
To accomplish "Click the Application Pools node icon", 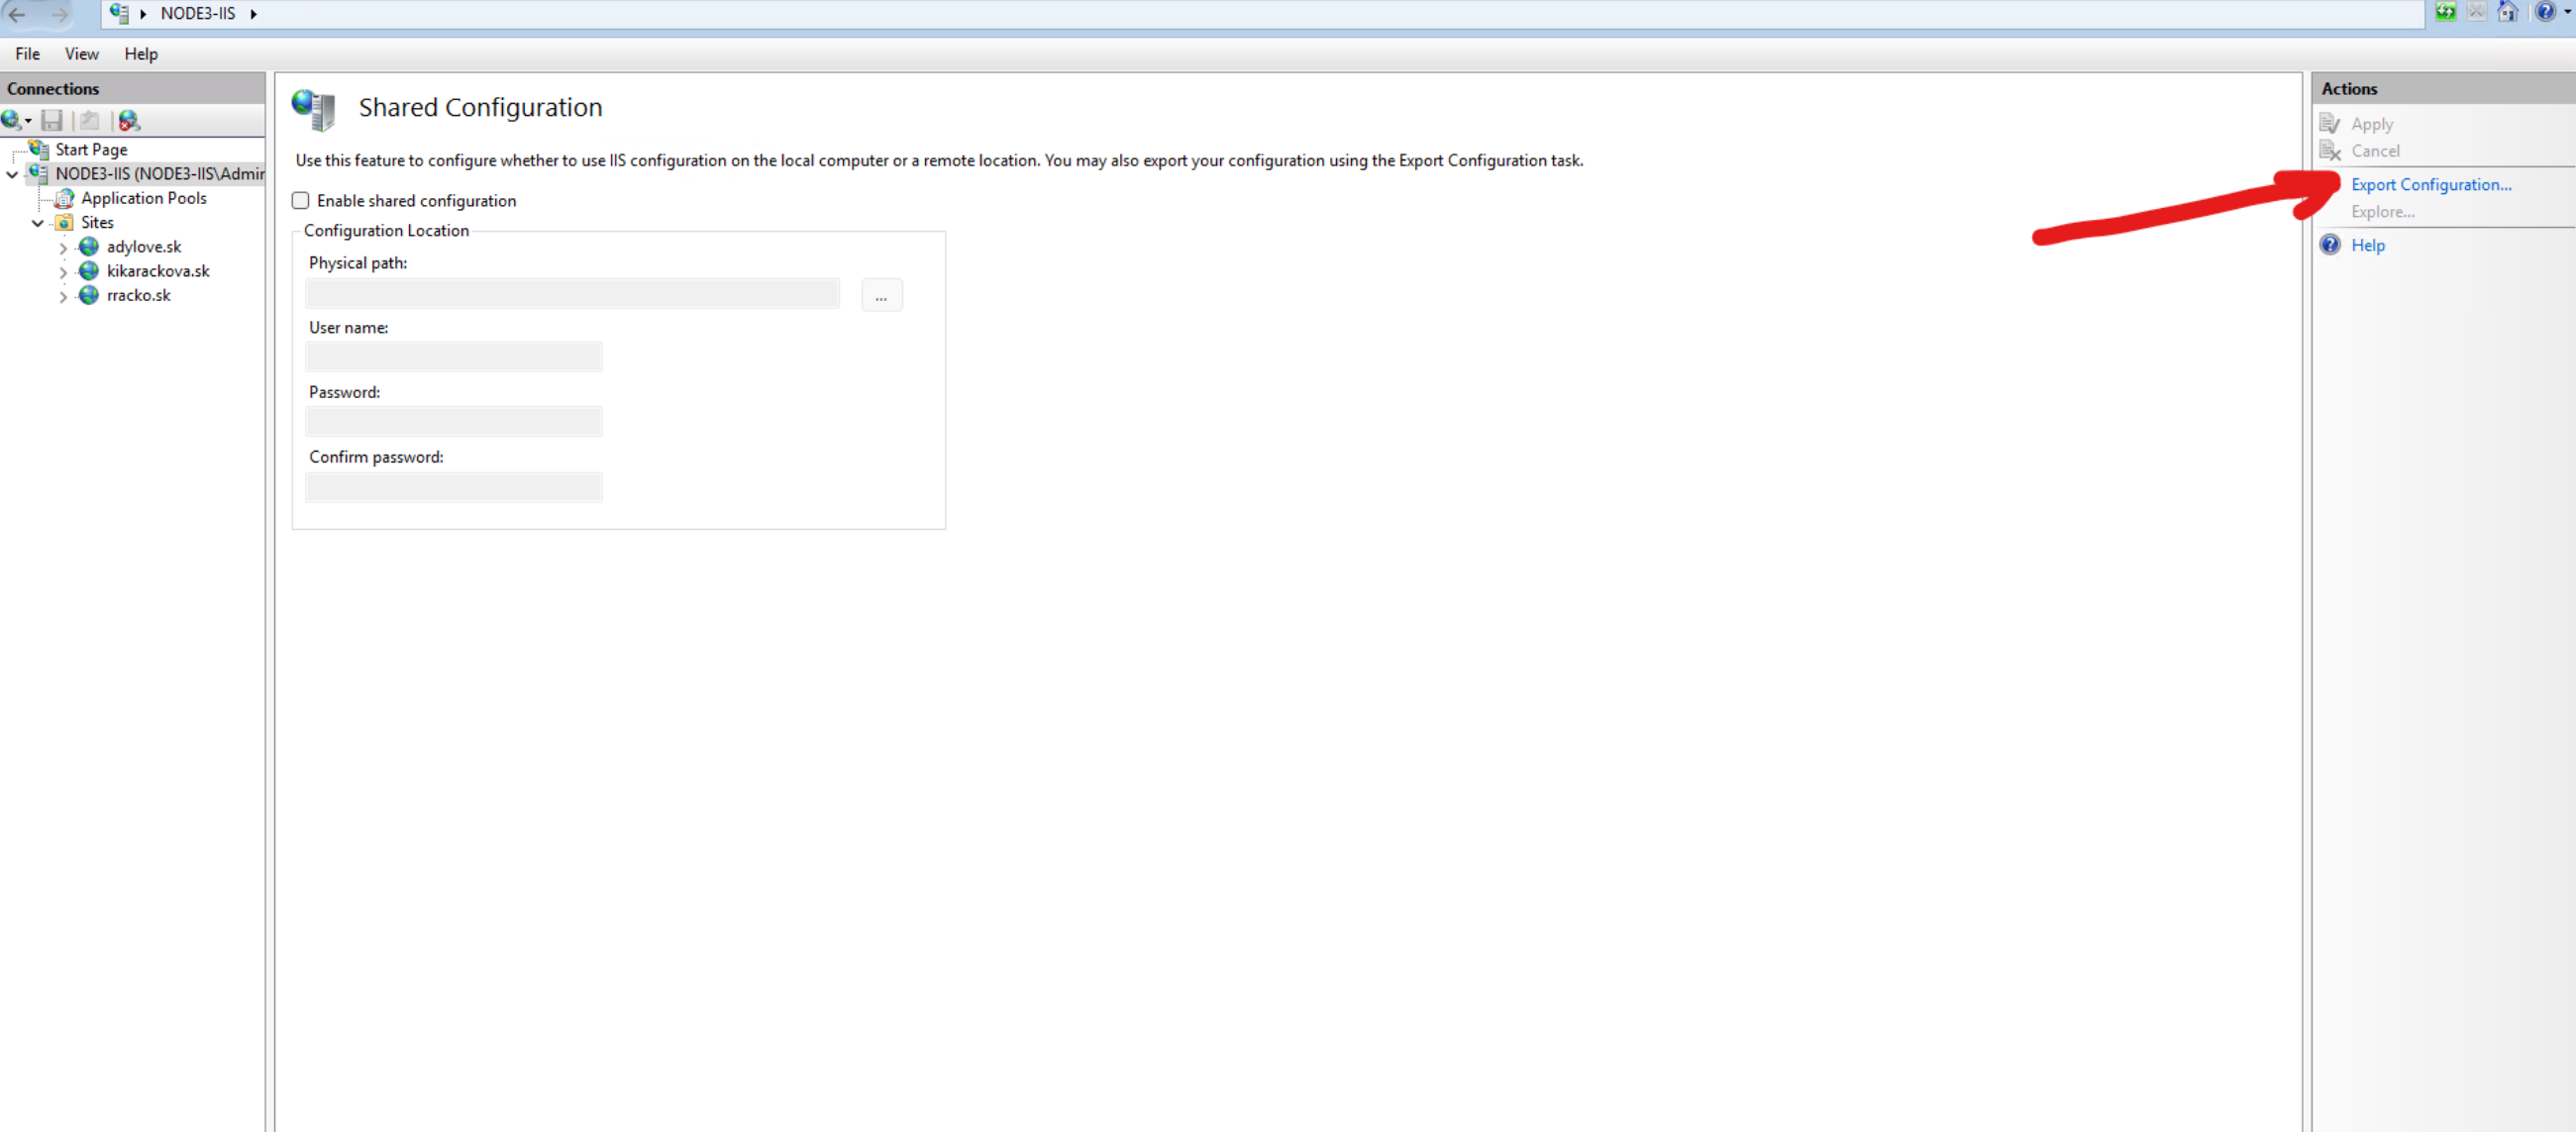I will [x=64, y=198].
